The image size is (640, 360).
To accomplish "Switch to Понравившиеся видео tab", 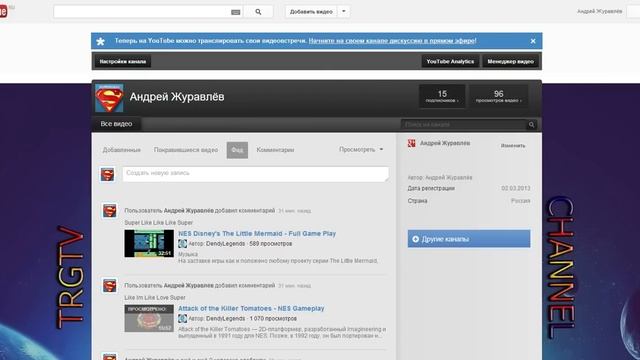I will click(x=186, y=150).
